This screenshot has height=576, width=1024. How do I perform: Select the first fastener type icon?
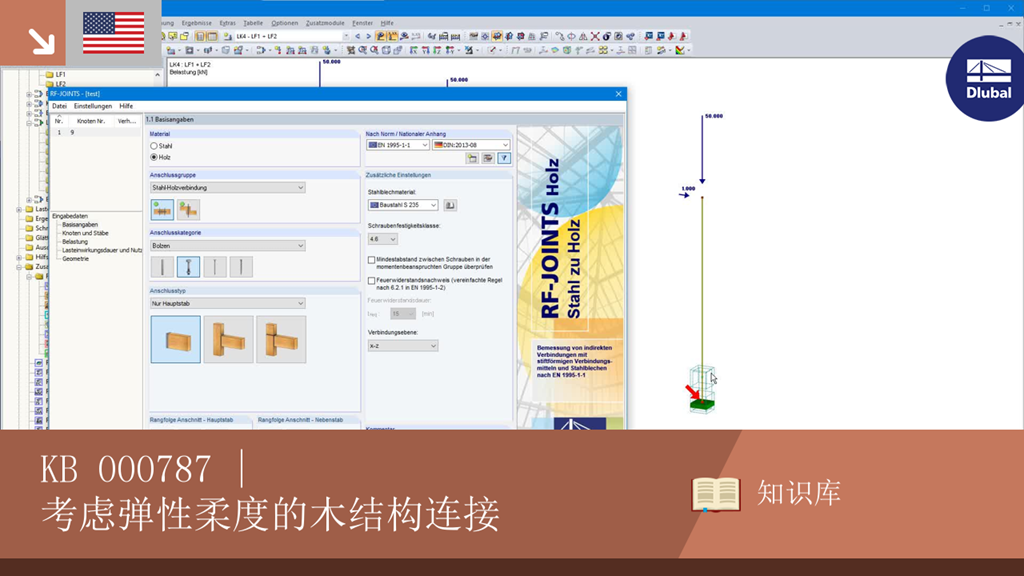click(163, 267)
